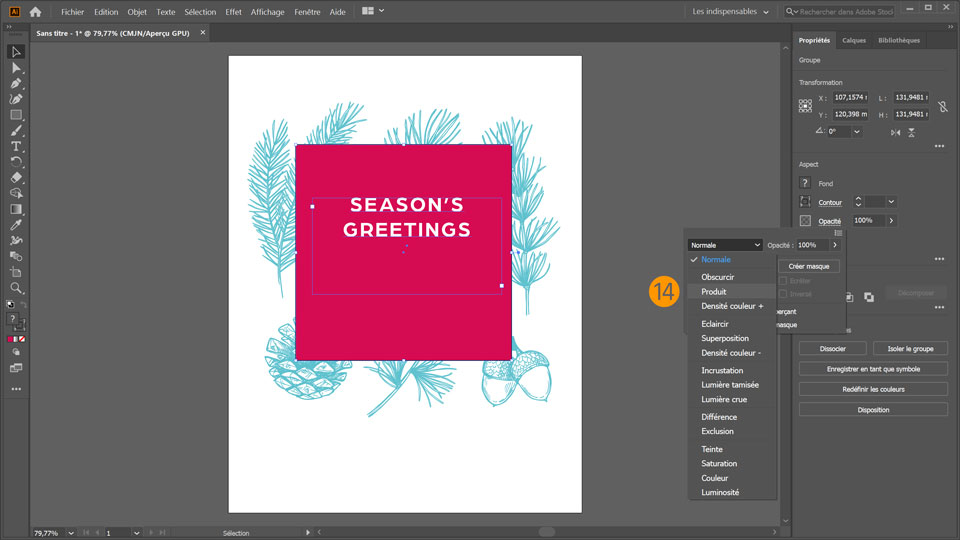Toggle constrain width and height proportions
The image size is (960, 540).
[943, 106]
